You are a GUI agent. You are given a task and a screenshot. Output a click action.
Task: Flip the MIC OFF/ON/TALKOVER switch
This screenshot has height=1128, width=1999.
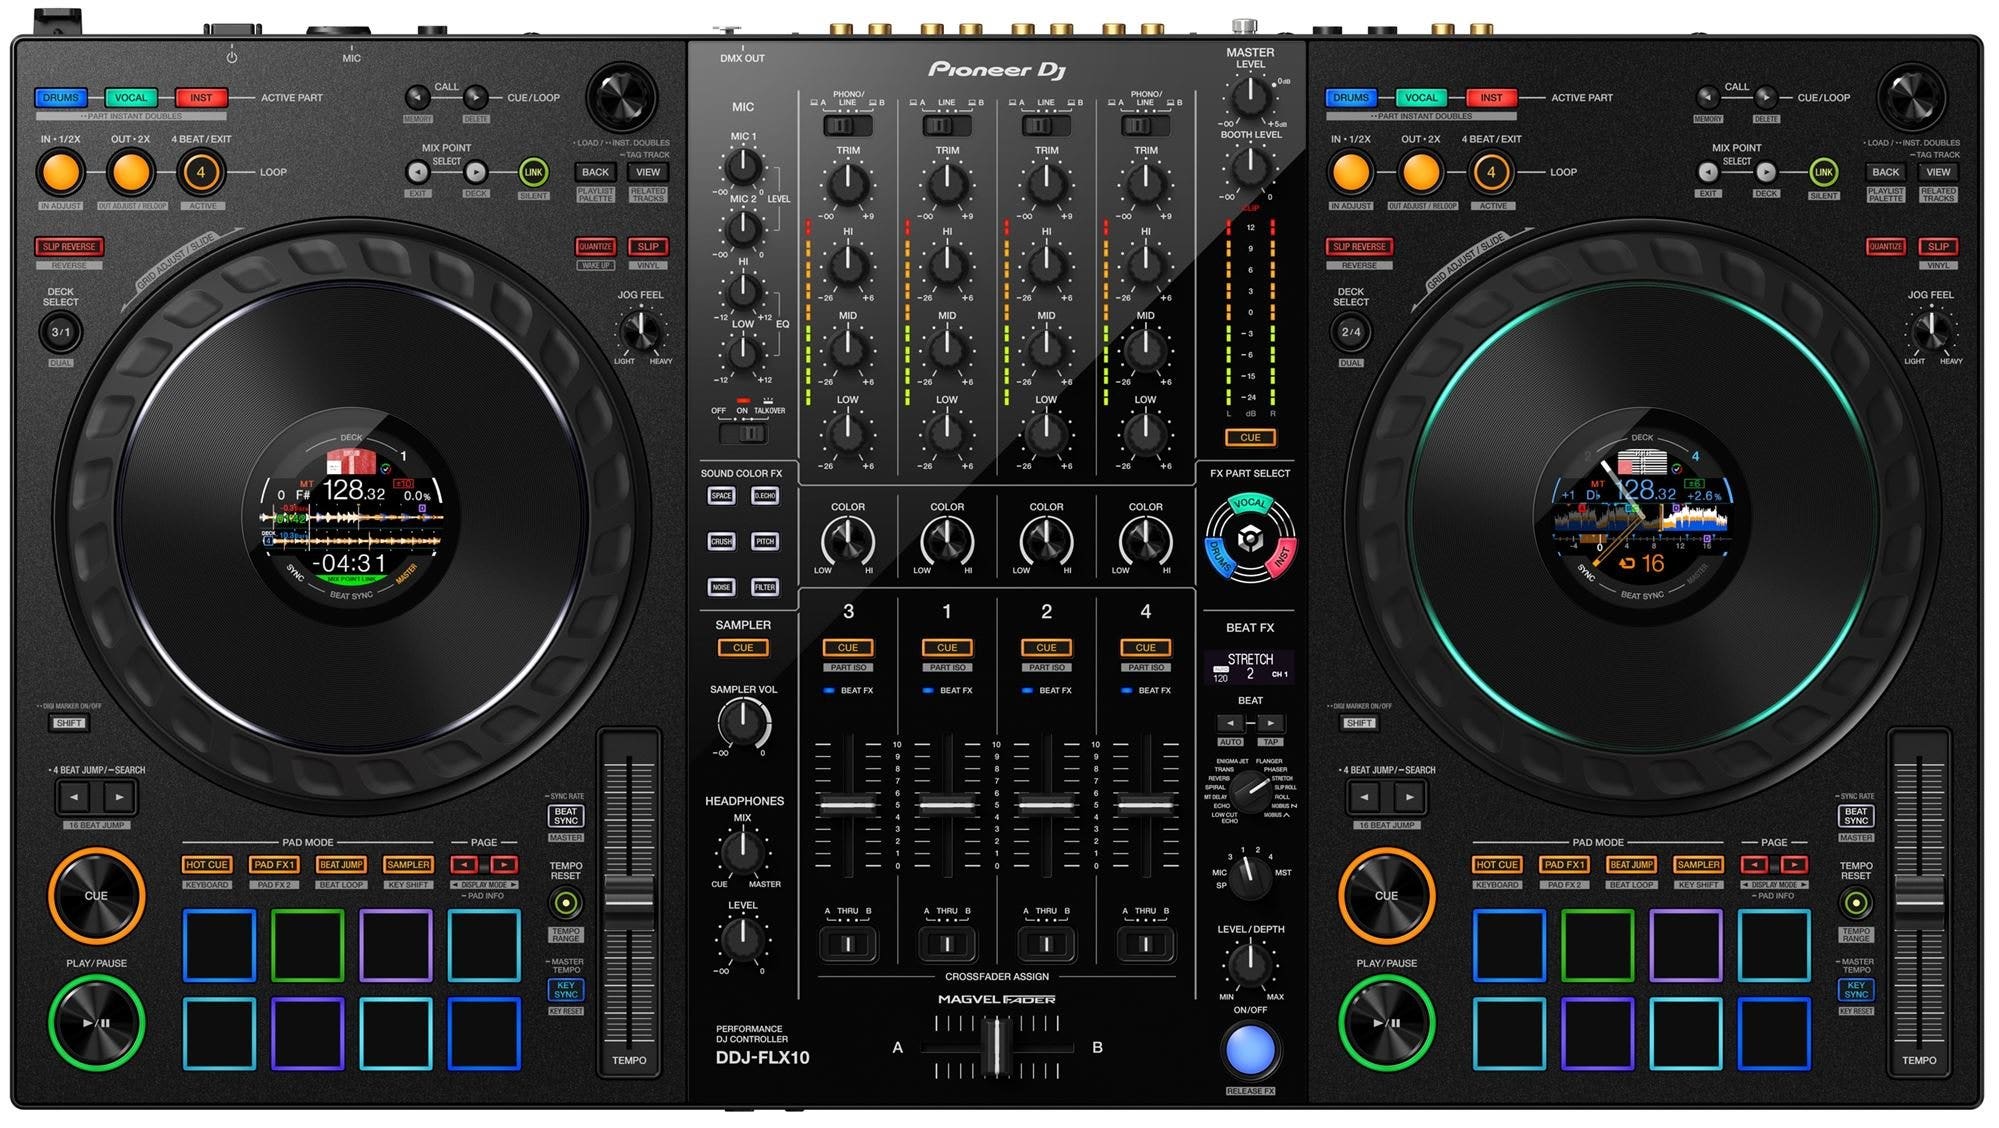coord(742,434)
